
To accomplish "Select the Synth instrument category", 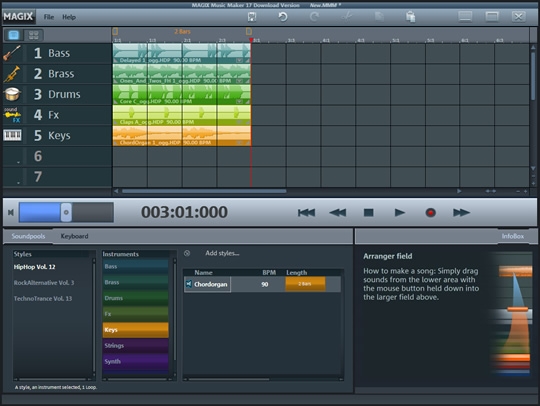I will (x=135, y=362).
